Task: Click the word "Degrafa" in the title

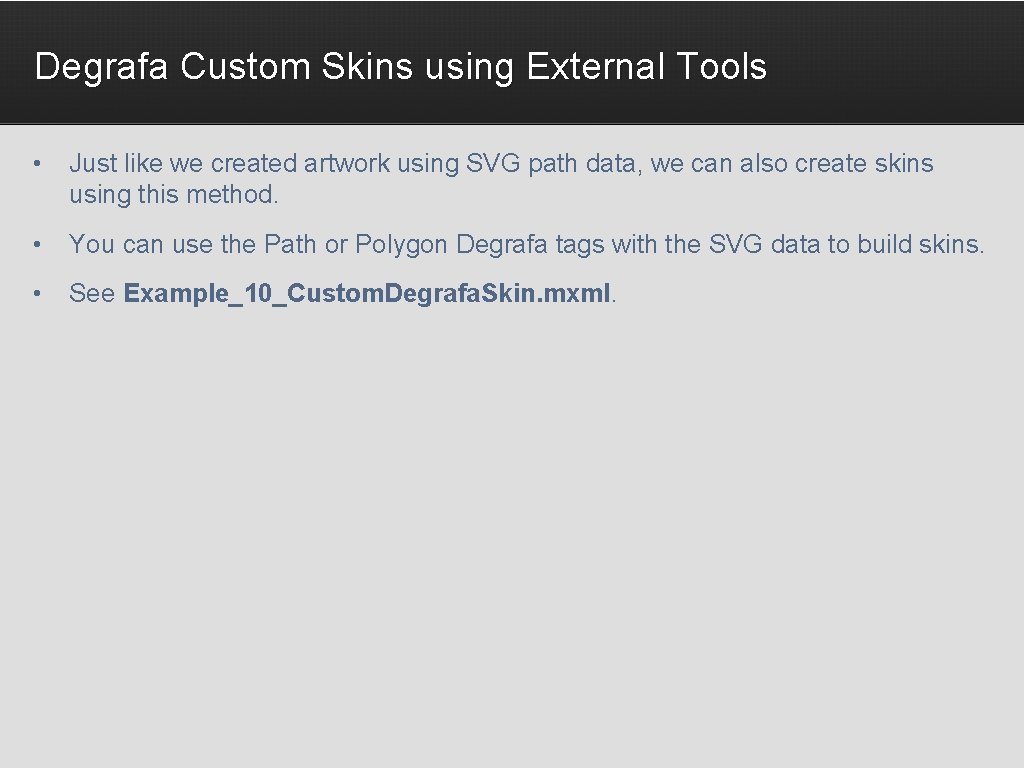Action: point(101,67)
